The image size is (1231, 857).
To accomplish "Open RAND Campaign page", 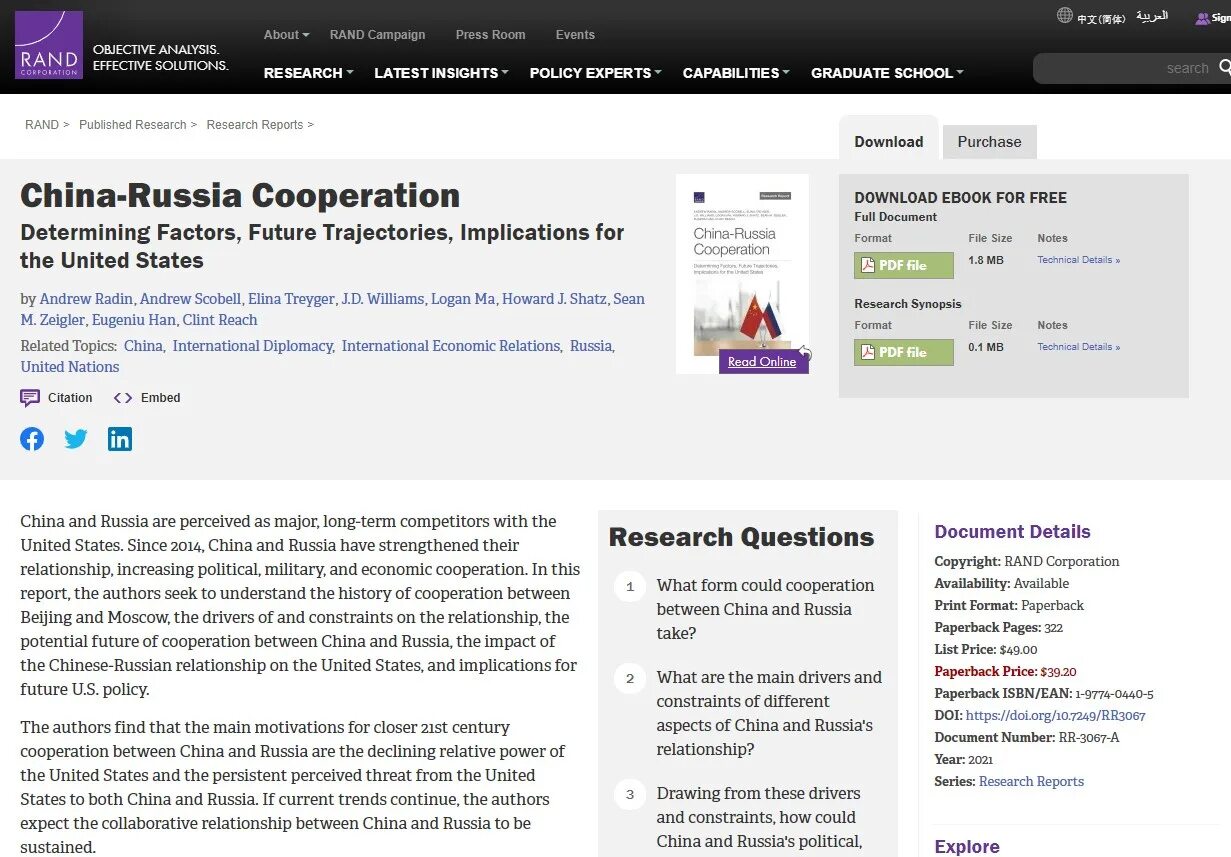I will (377, 35).
